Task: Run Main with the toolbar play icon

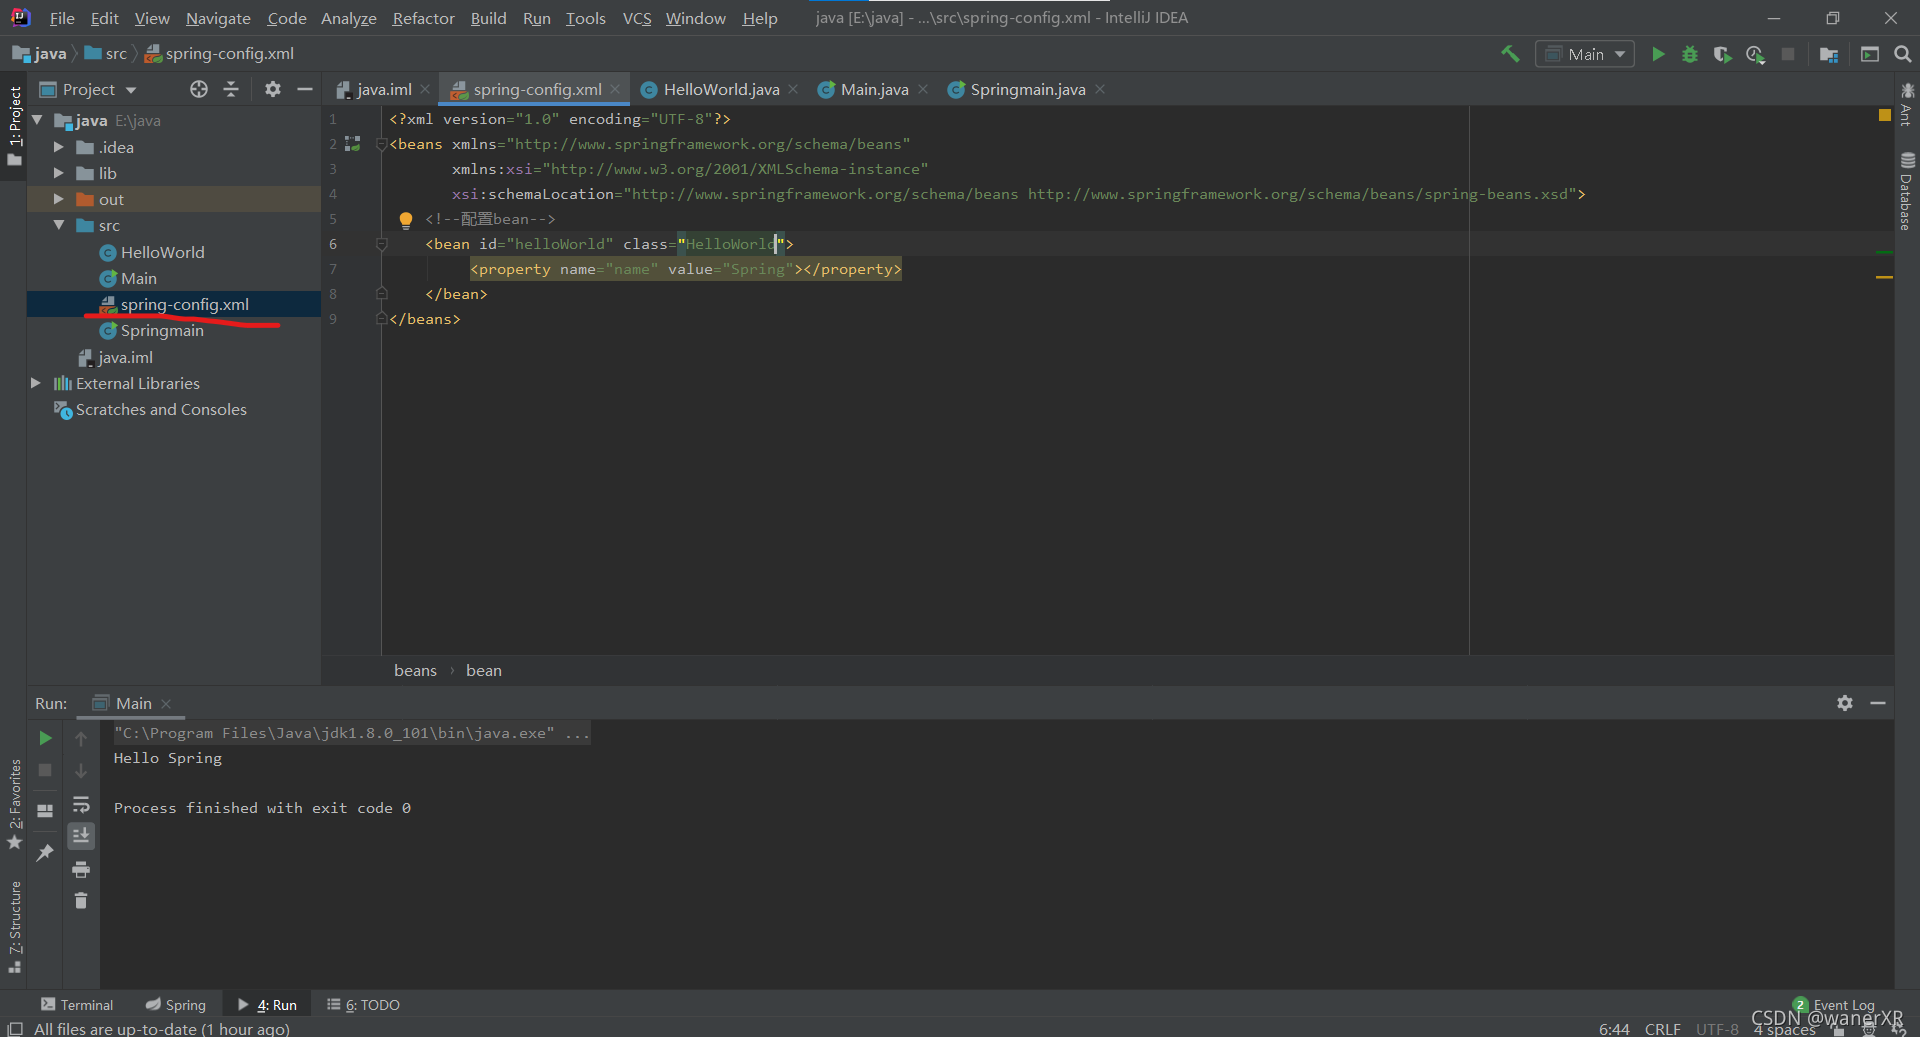Action: click(1658, 54)
